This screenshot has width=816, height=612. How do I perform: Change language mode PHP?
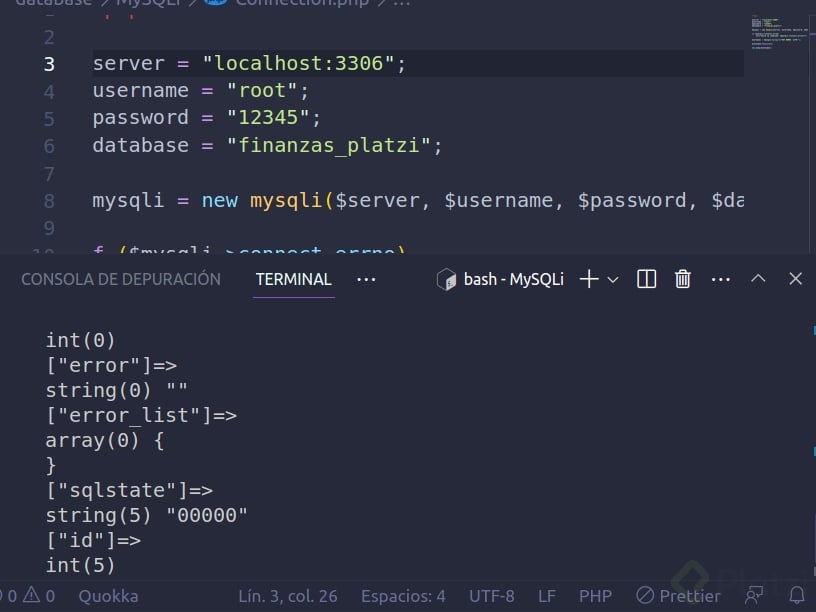(595, 596)
